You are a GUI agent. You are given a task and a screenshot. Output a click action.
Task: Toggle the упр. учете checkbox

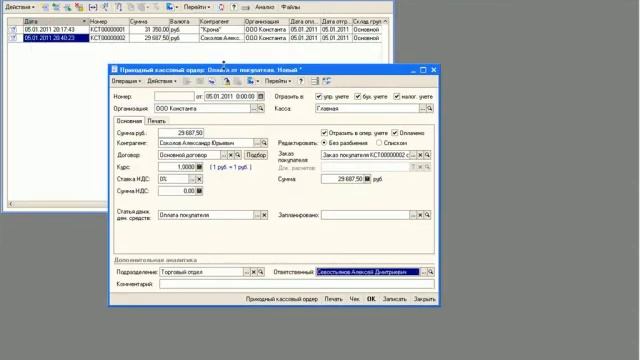click(319, 97)
